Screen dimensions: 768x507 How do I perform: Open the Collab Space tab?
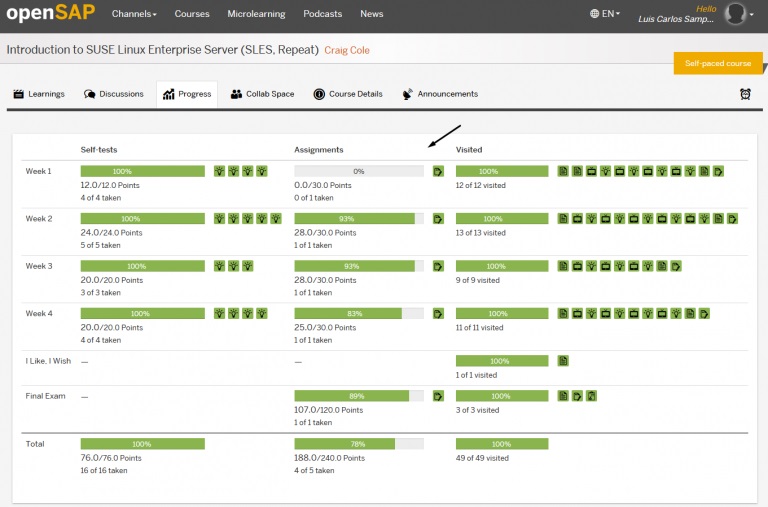coord(263,94)
